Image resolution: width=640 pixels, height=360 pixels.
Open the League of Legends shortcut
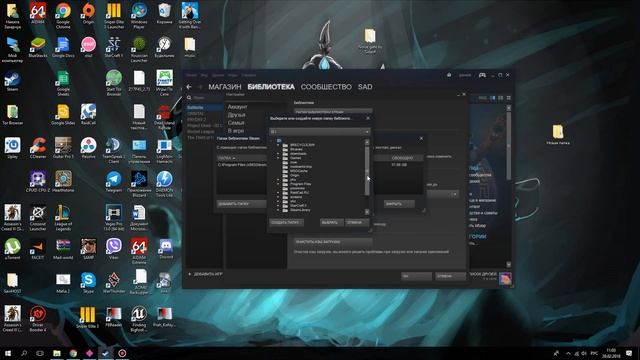tap(63, 218)
